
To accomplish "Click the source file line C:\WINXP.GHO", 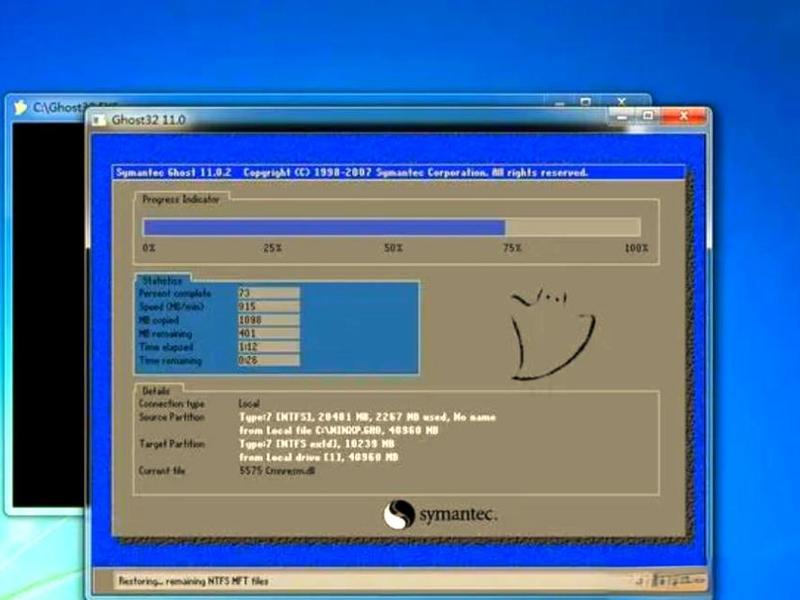I will pyautogui.click(x=339, y=431).
